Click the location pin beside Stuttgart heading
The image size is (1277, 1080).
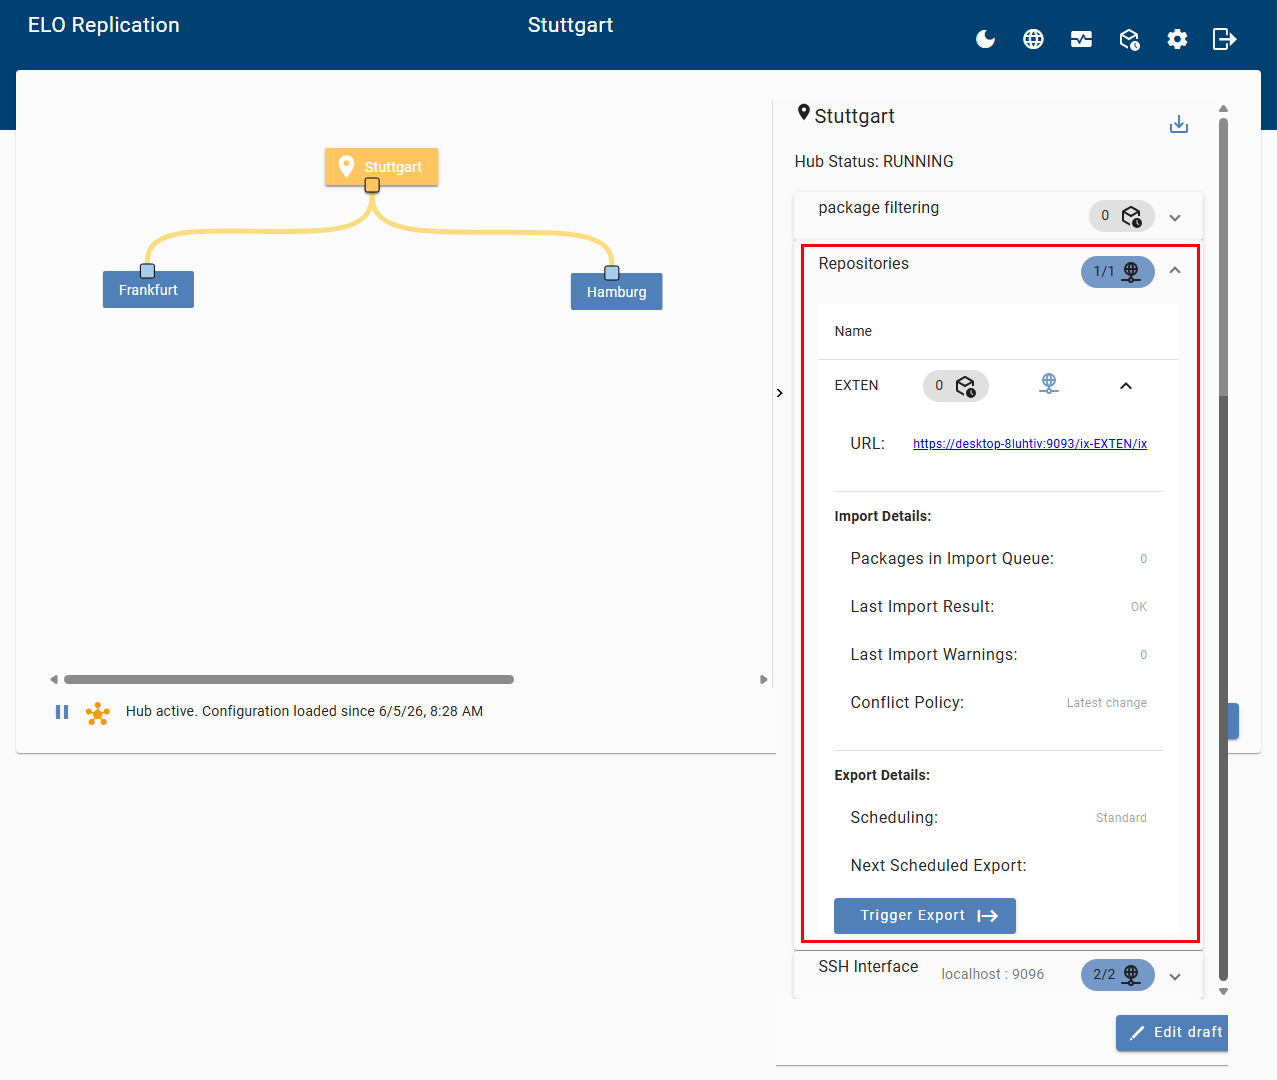tap(804, 113)
